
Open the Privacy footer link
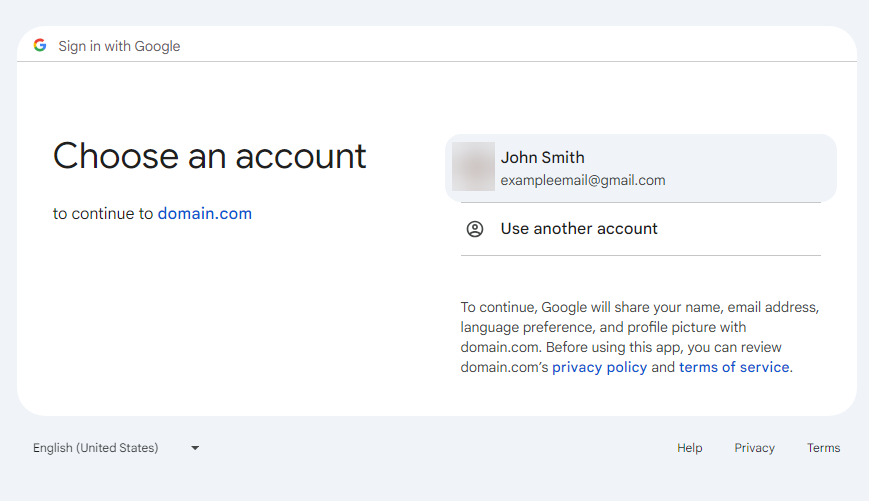[x=754, y=448]
